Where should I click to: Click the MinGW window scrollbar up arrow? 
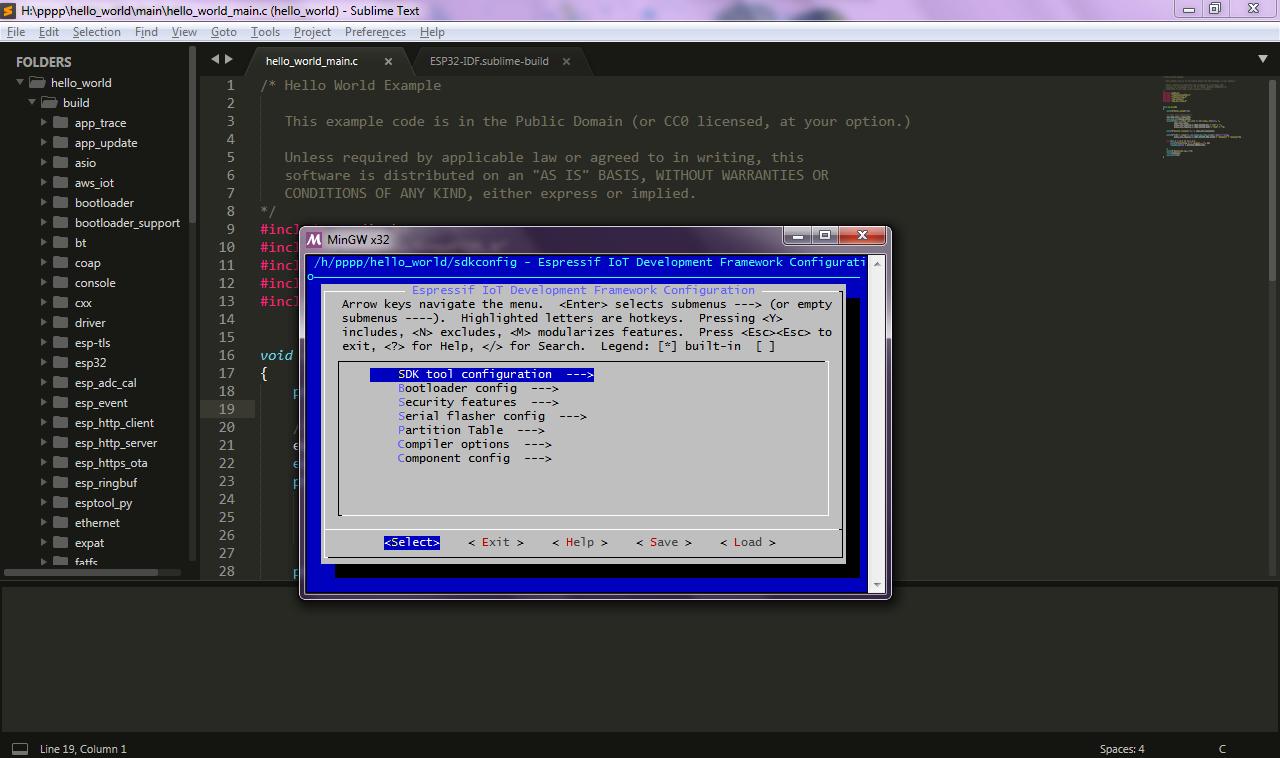click(878, 262)
